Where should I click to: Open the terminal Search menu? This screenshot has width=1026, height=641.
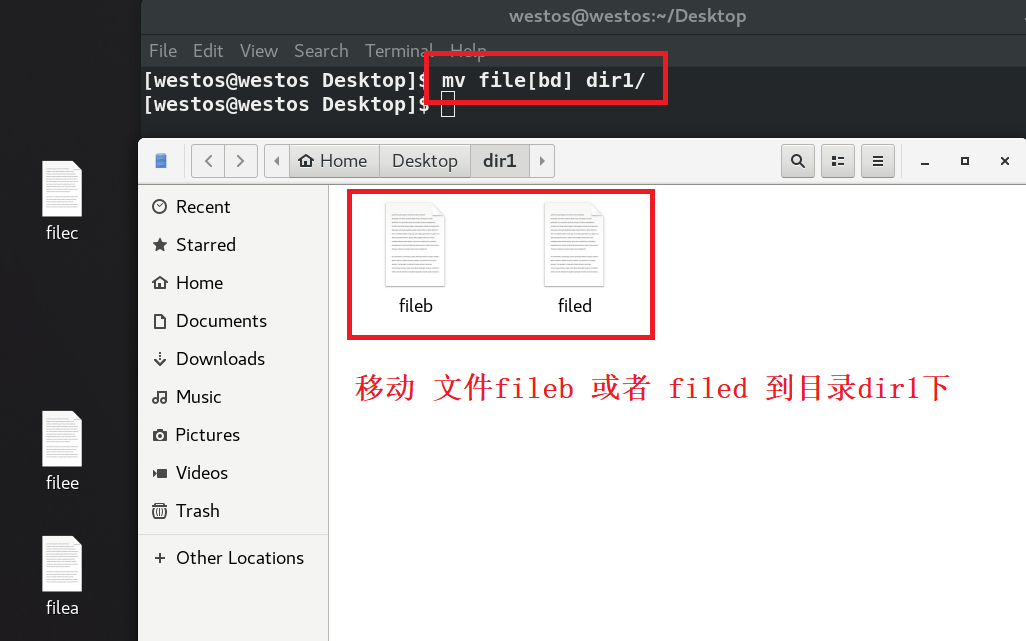pos(321,51)
